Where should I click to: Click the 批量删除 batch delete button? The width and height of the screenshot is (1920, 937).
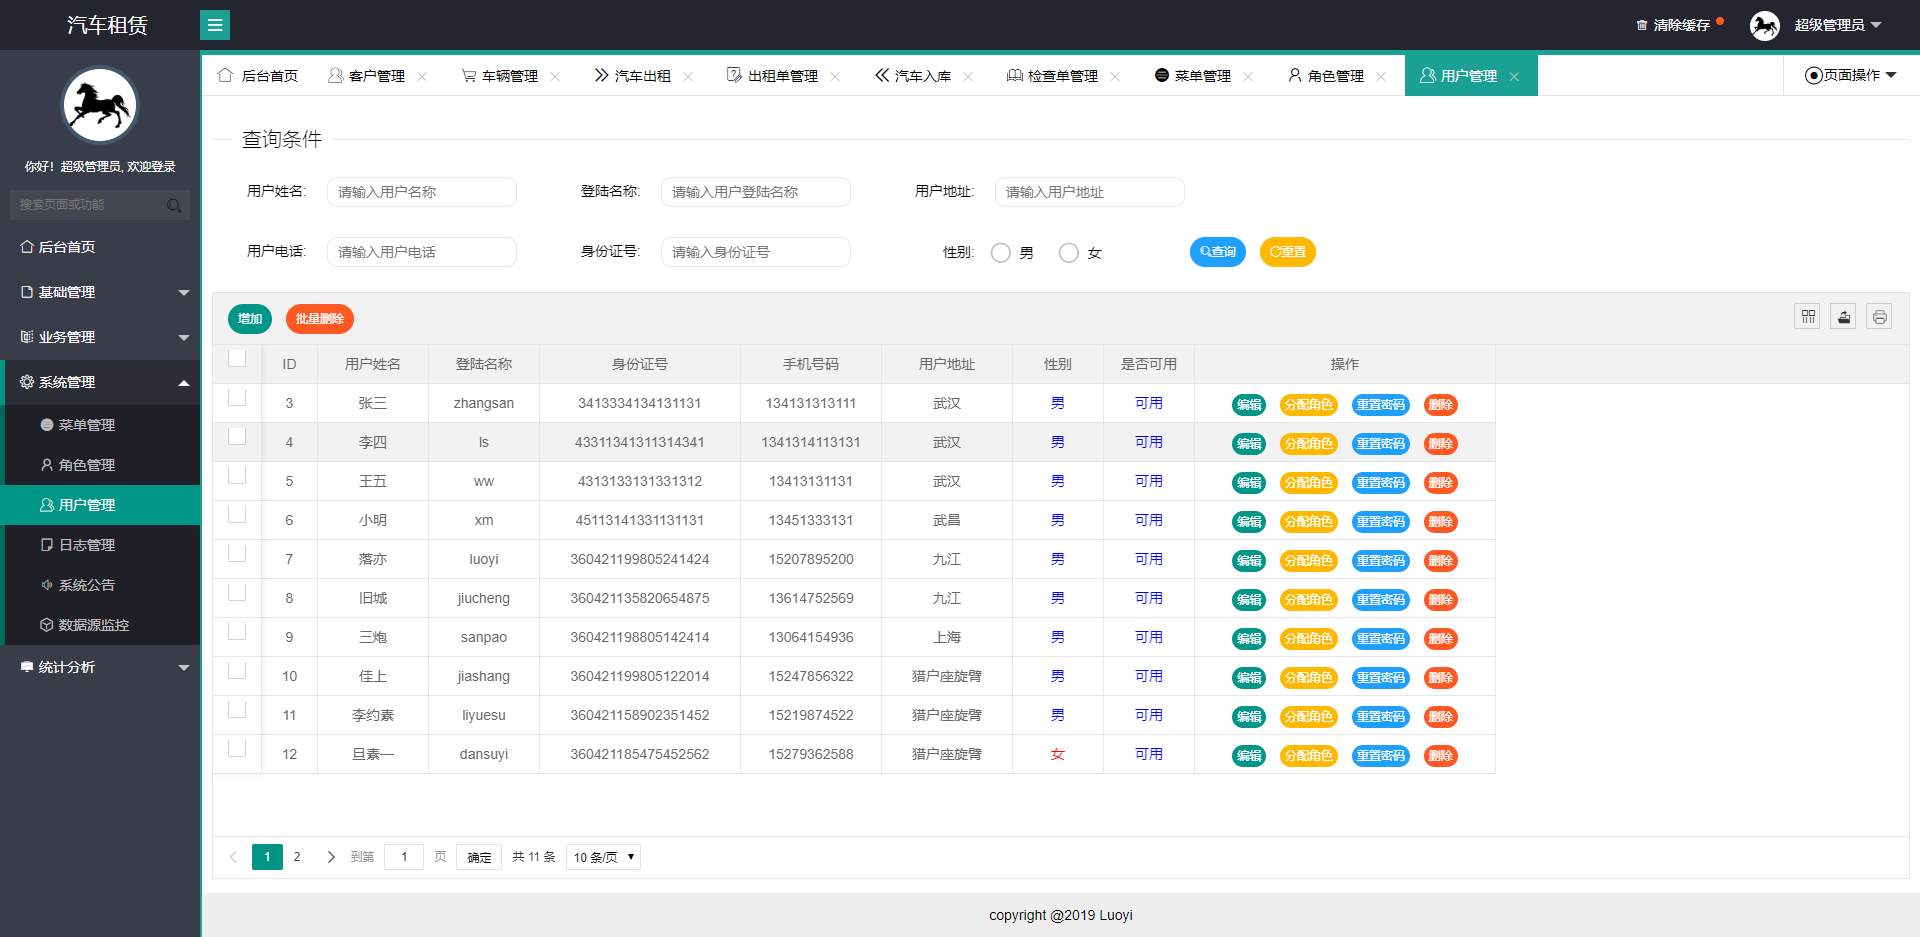click(320, 319)
